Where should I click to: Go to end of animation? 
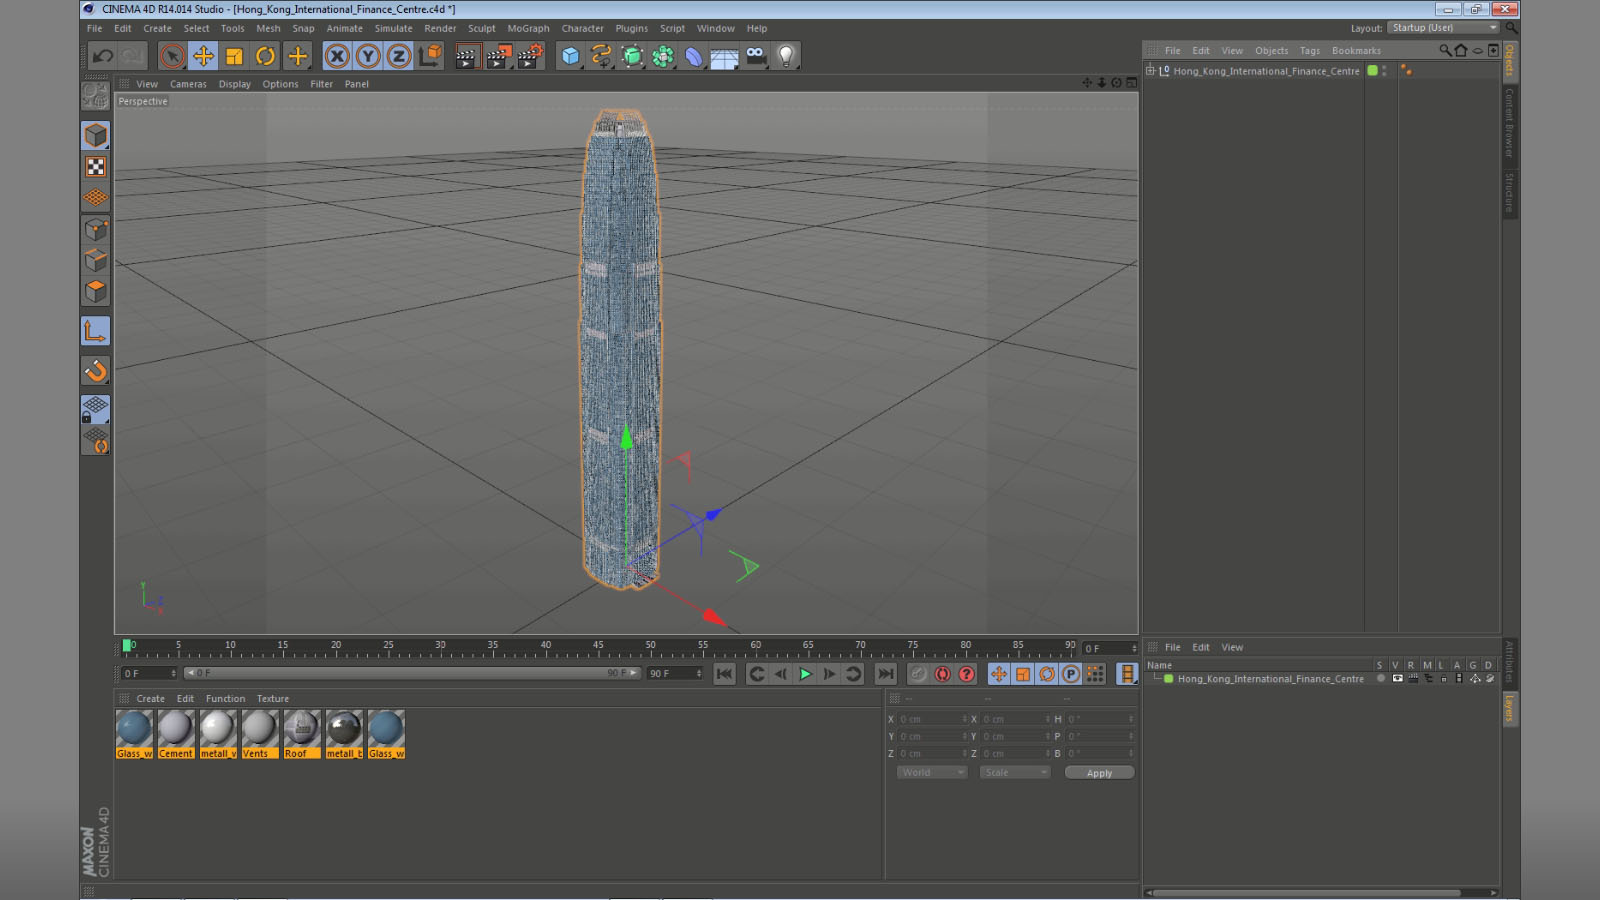(885, 674)
